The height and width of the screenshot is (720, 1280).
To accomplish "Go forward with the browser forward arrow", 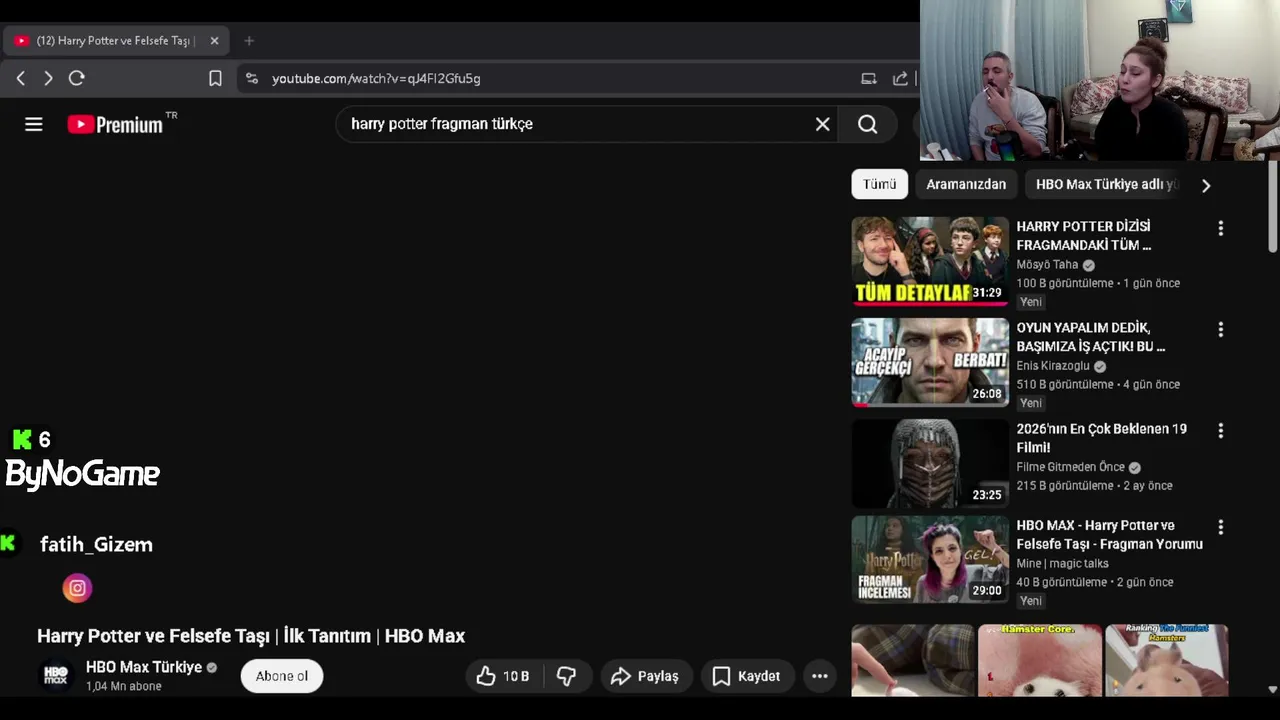I will (48, 78).
